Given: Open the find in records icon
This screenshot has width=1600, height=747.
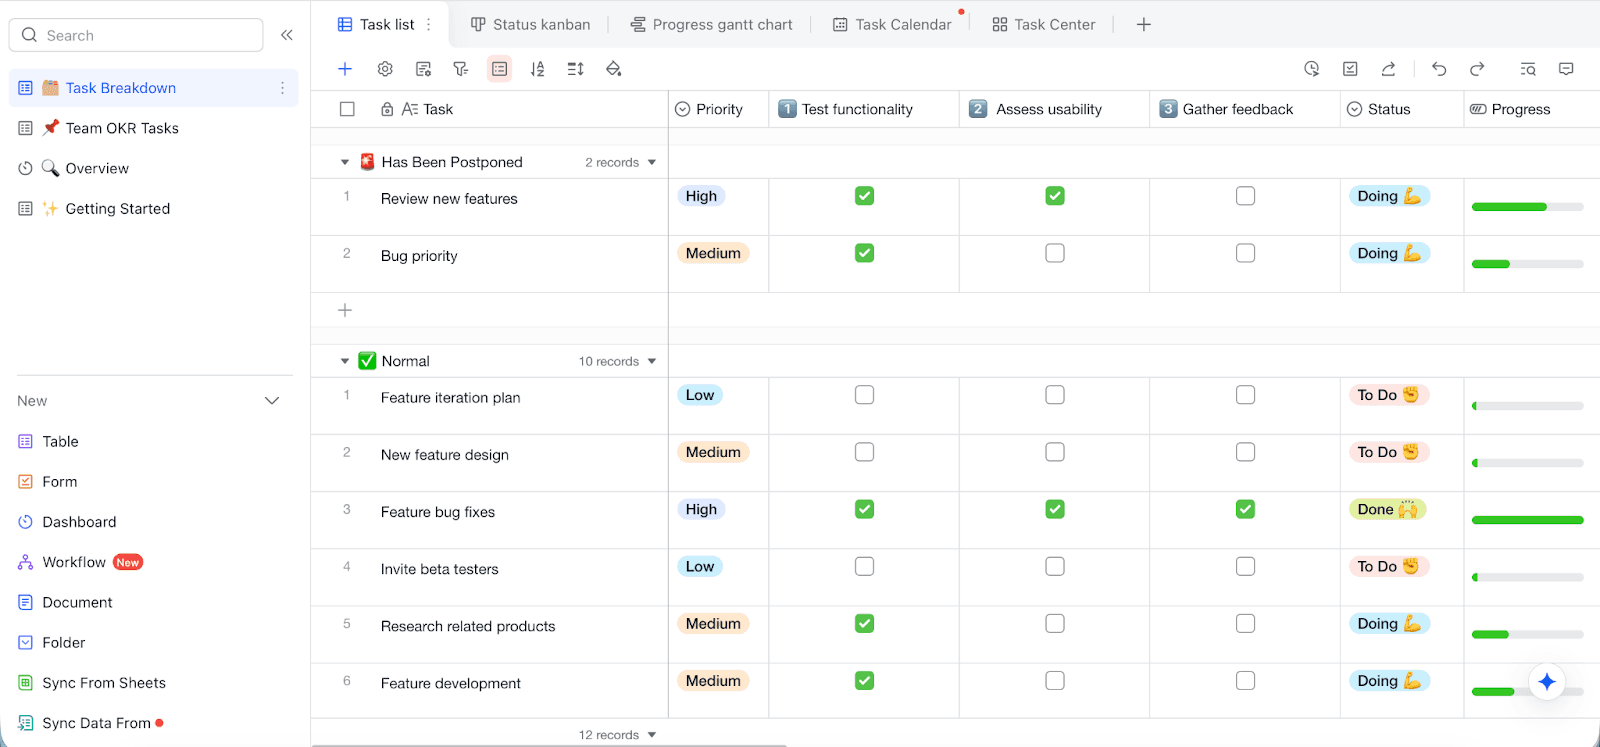Looking at the screenshot, I should (1528, 69).
